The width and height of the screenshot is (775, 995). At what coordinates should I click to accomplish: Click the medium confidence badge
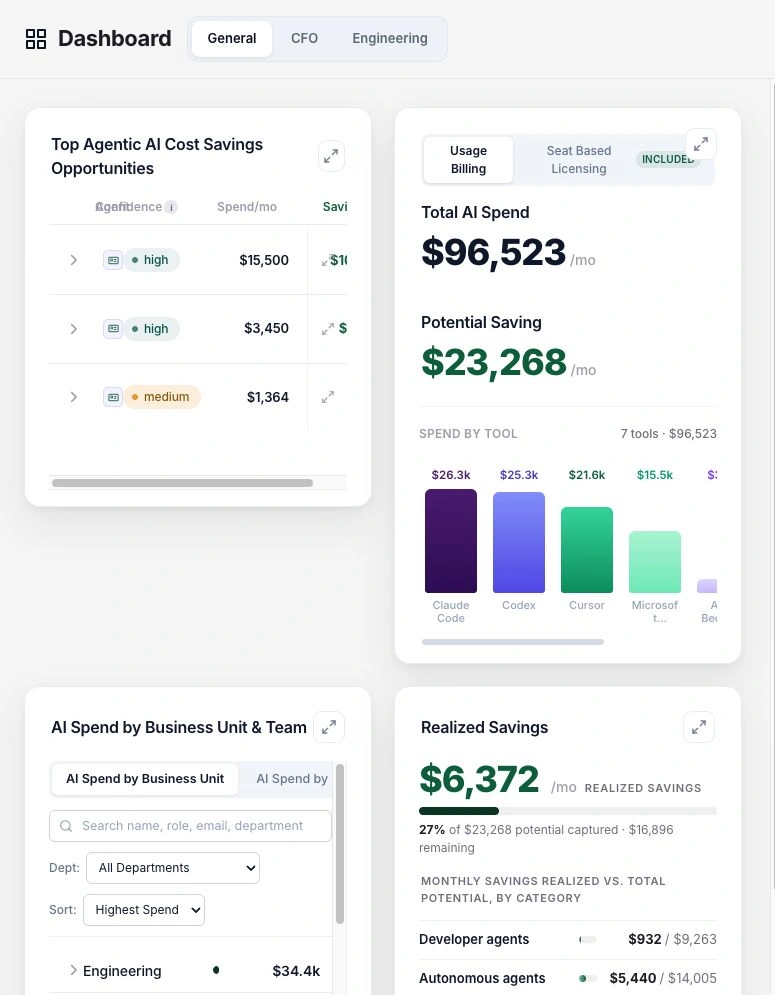[x=162, y=397]
